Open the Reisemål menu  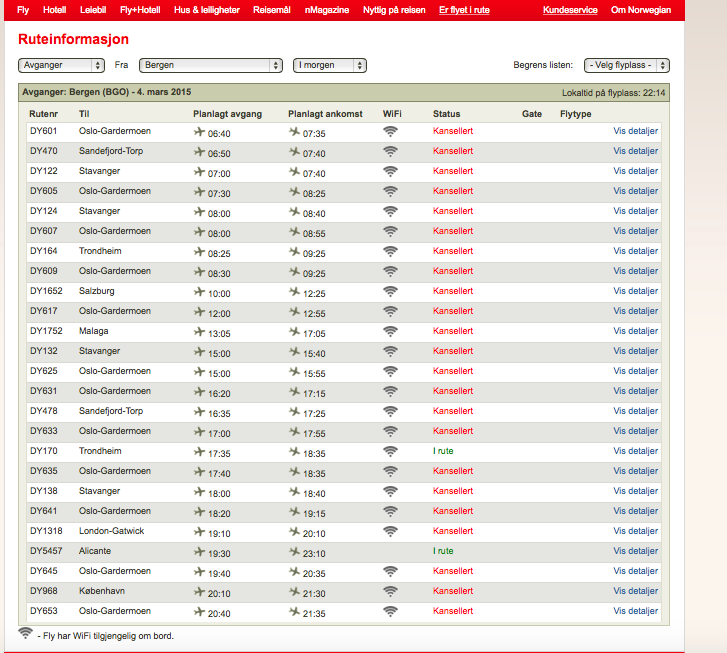click(272, 10)
